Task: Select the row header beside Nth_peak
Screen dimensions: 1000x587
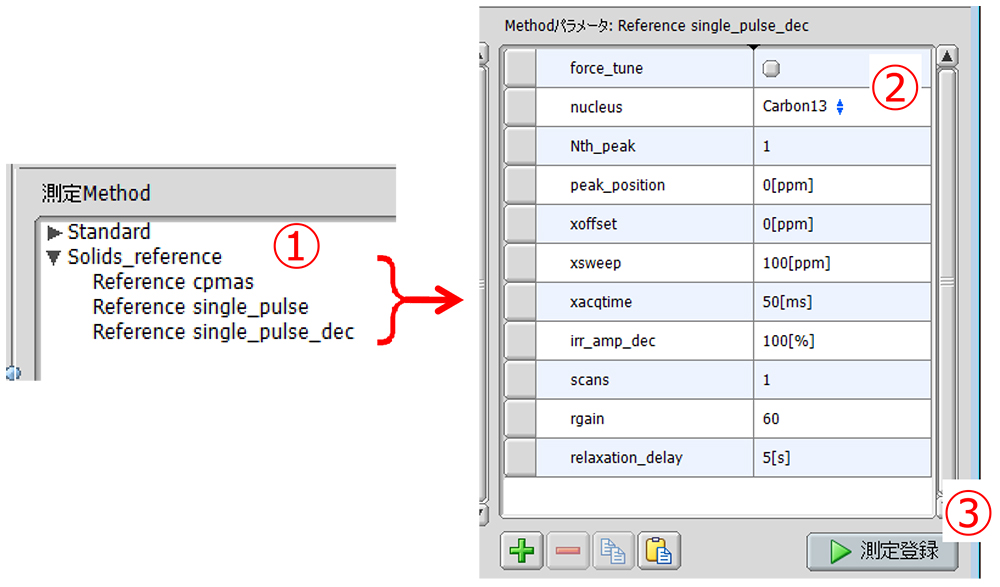Action: coord(519,146)
